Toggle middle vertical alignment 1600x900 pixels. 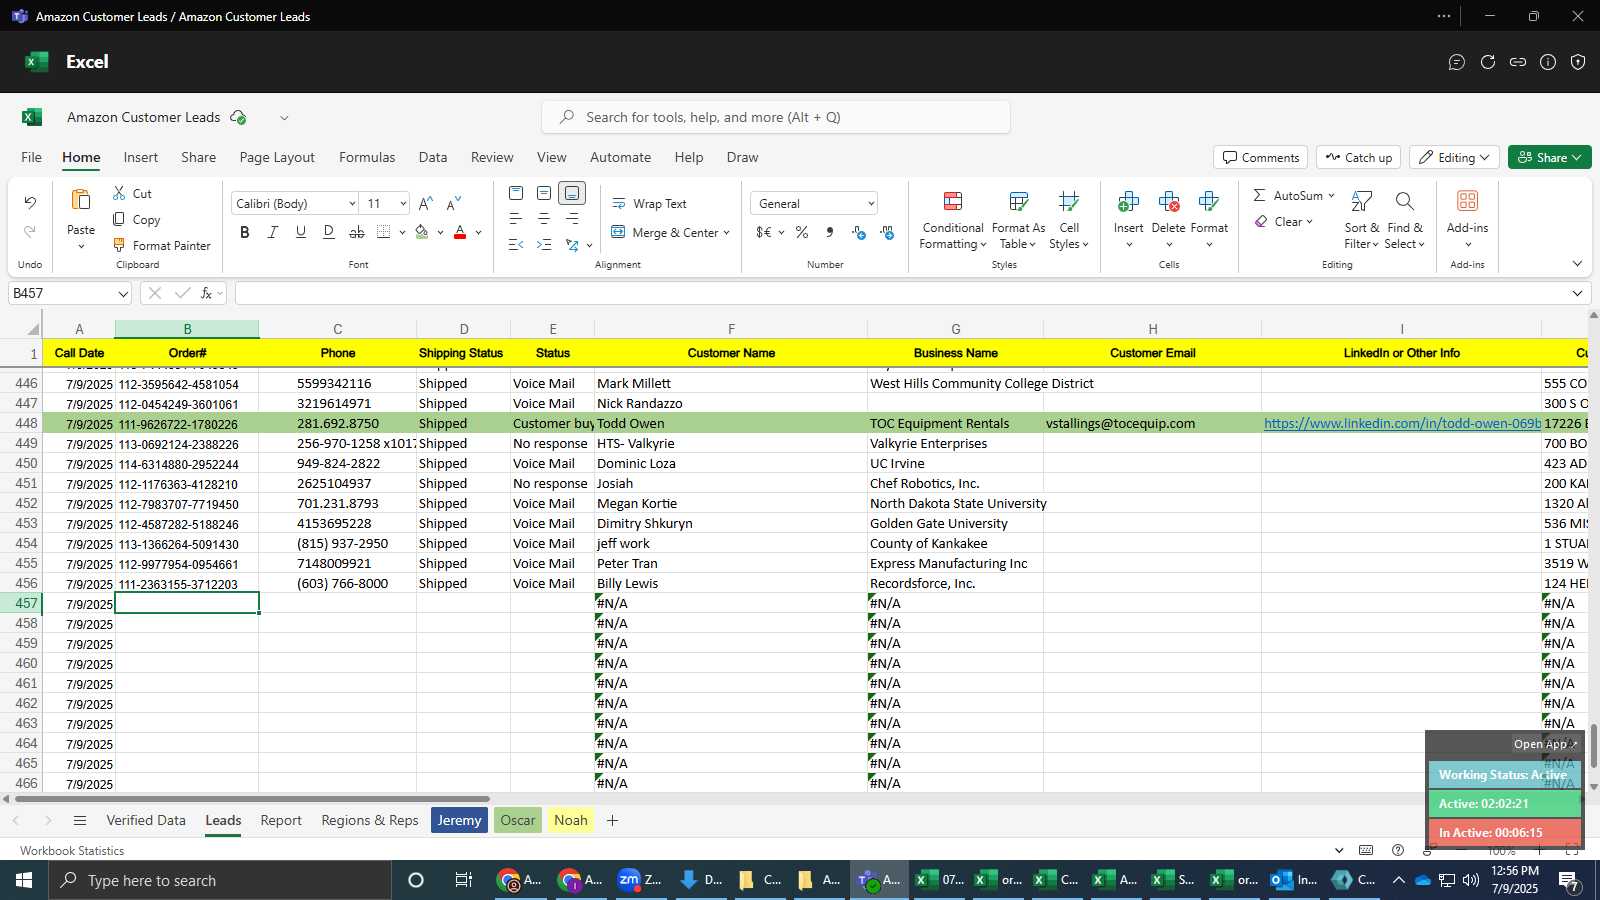coord(544,193)
